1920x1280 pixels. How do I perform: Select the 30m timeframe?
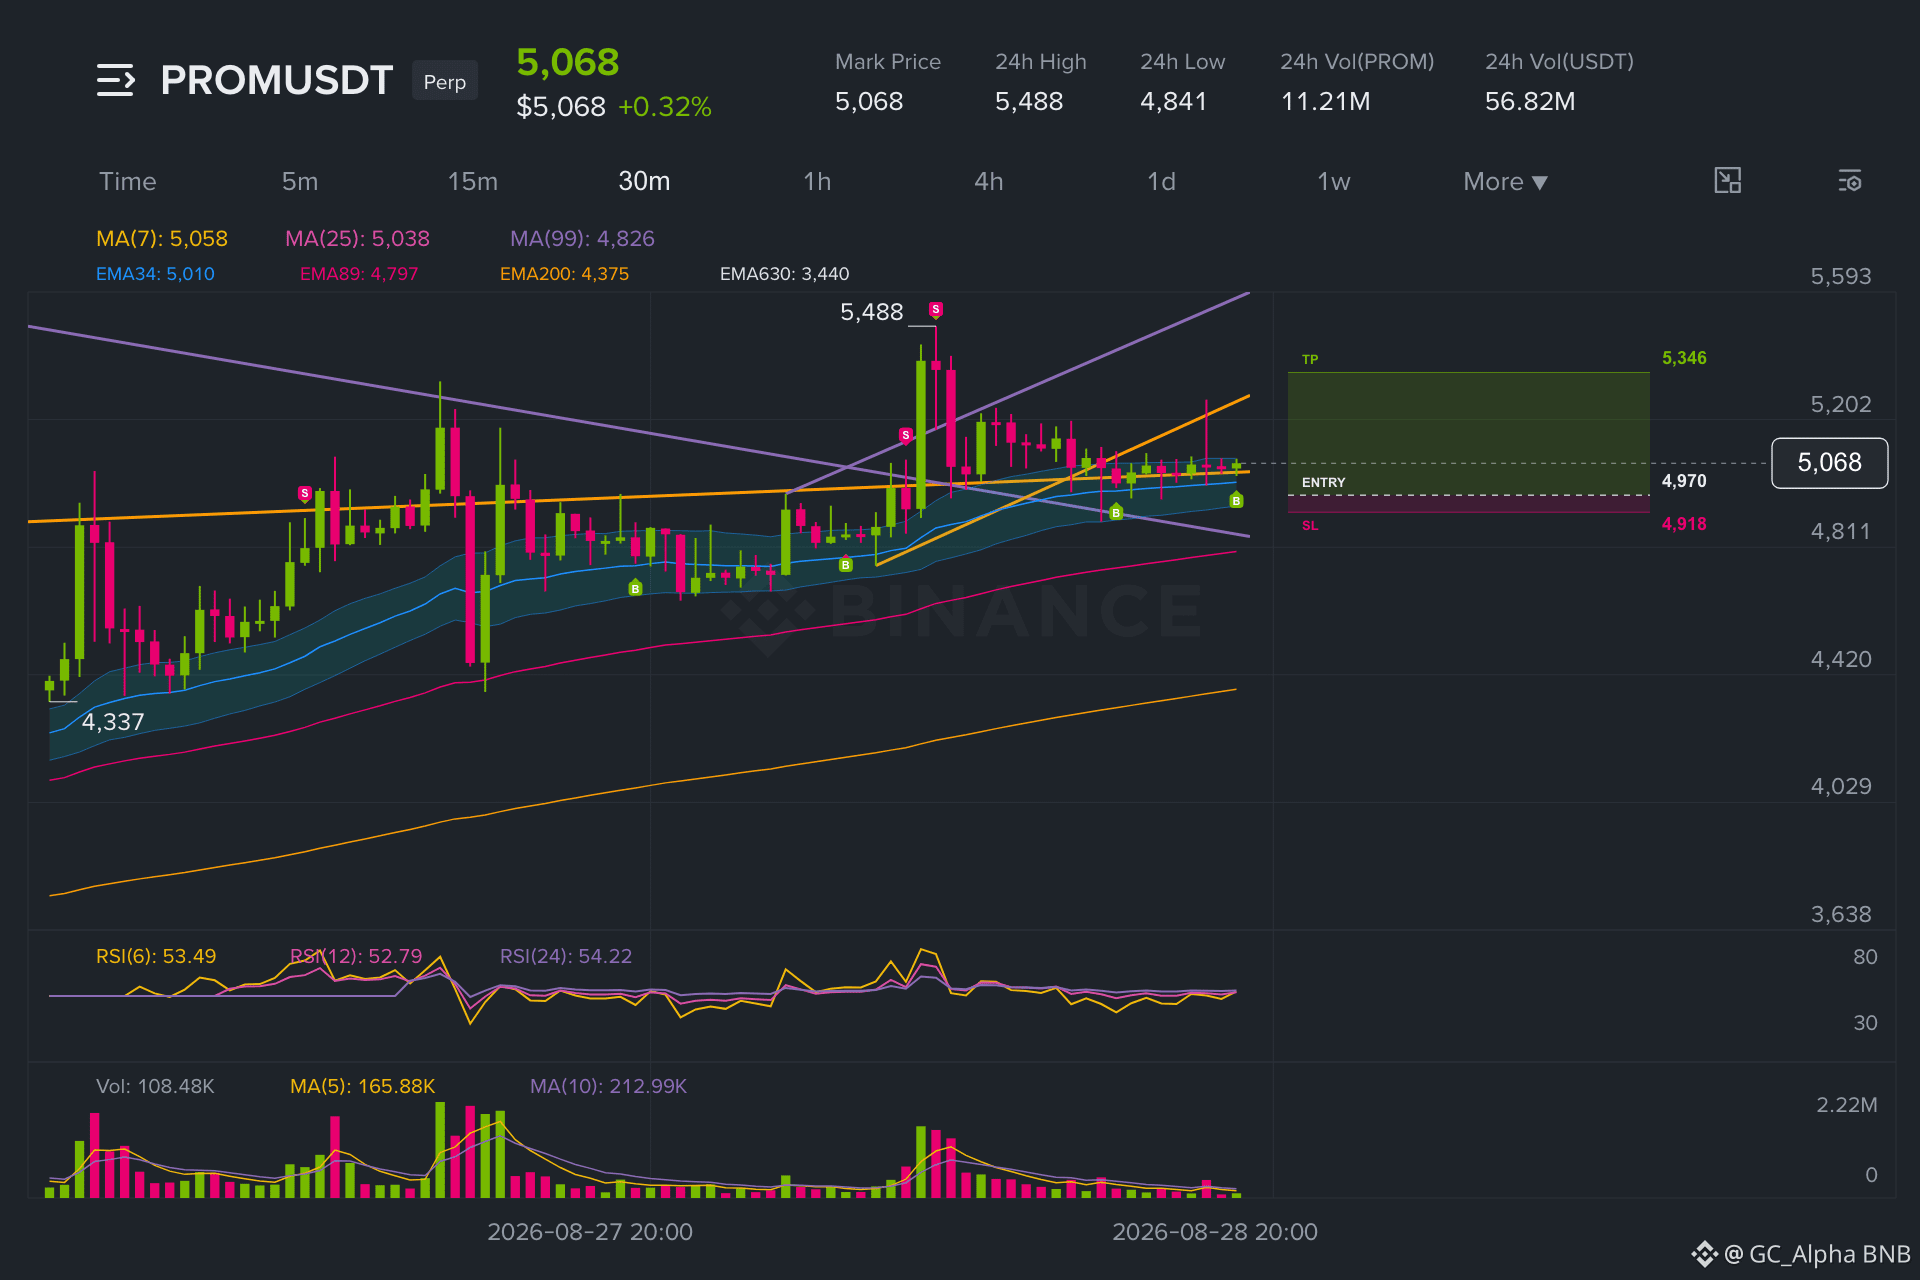[644, 181]
